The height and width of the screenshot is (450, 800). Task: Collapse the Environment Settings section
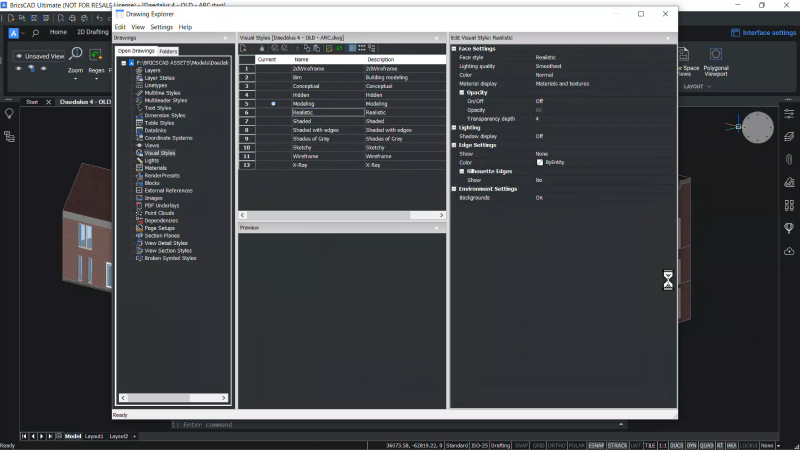[454, 189]
